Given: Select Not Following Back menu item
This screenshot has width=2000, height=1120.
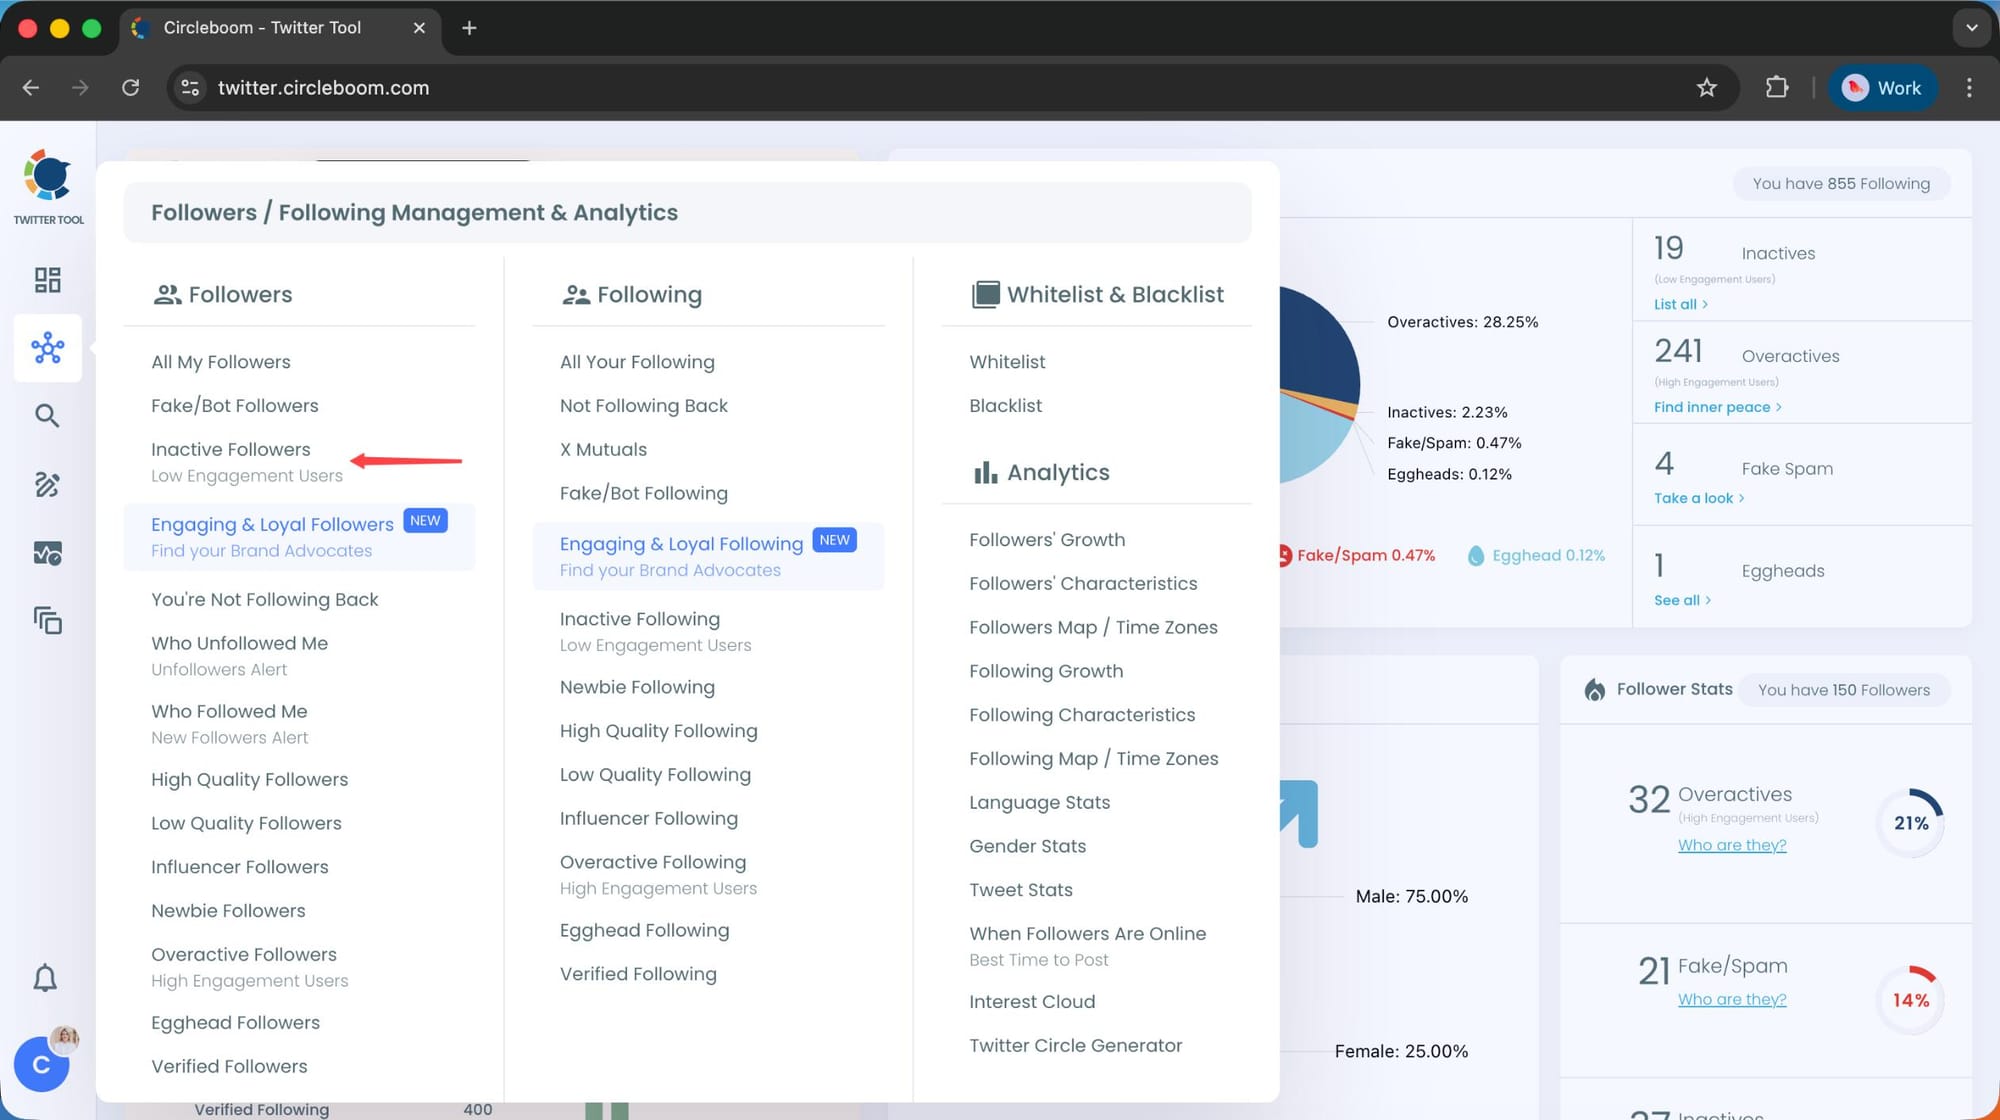Looking at the screenshot, I should click(x=643, y=406).
